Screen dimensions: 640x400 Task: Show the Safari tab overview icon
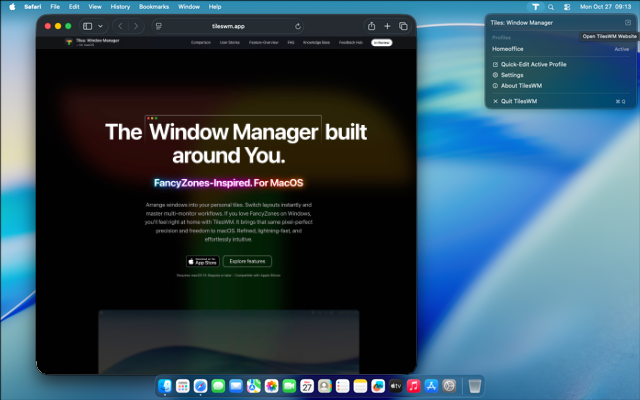click(403, 26)
